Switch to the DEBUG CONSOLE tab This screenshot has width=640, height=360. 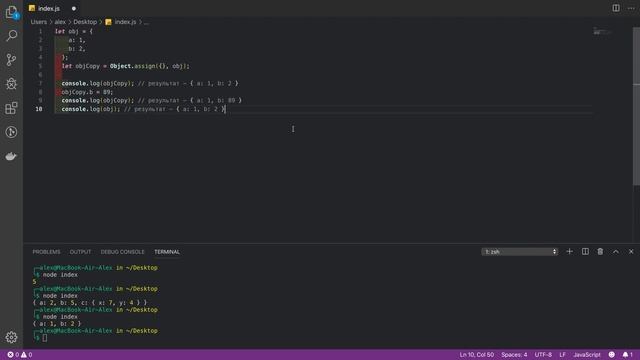122,252
